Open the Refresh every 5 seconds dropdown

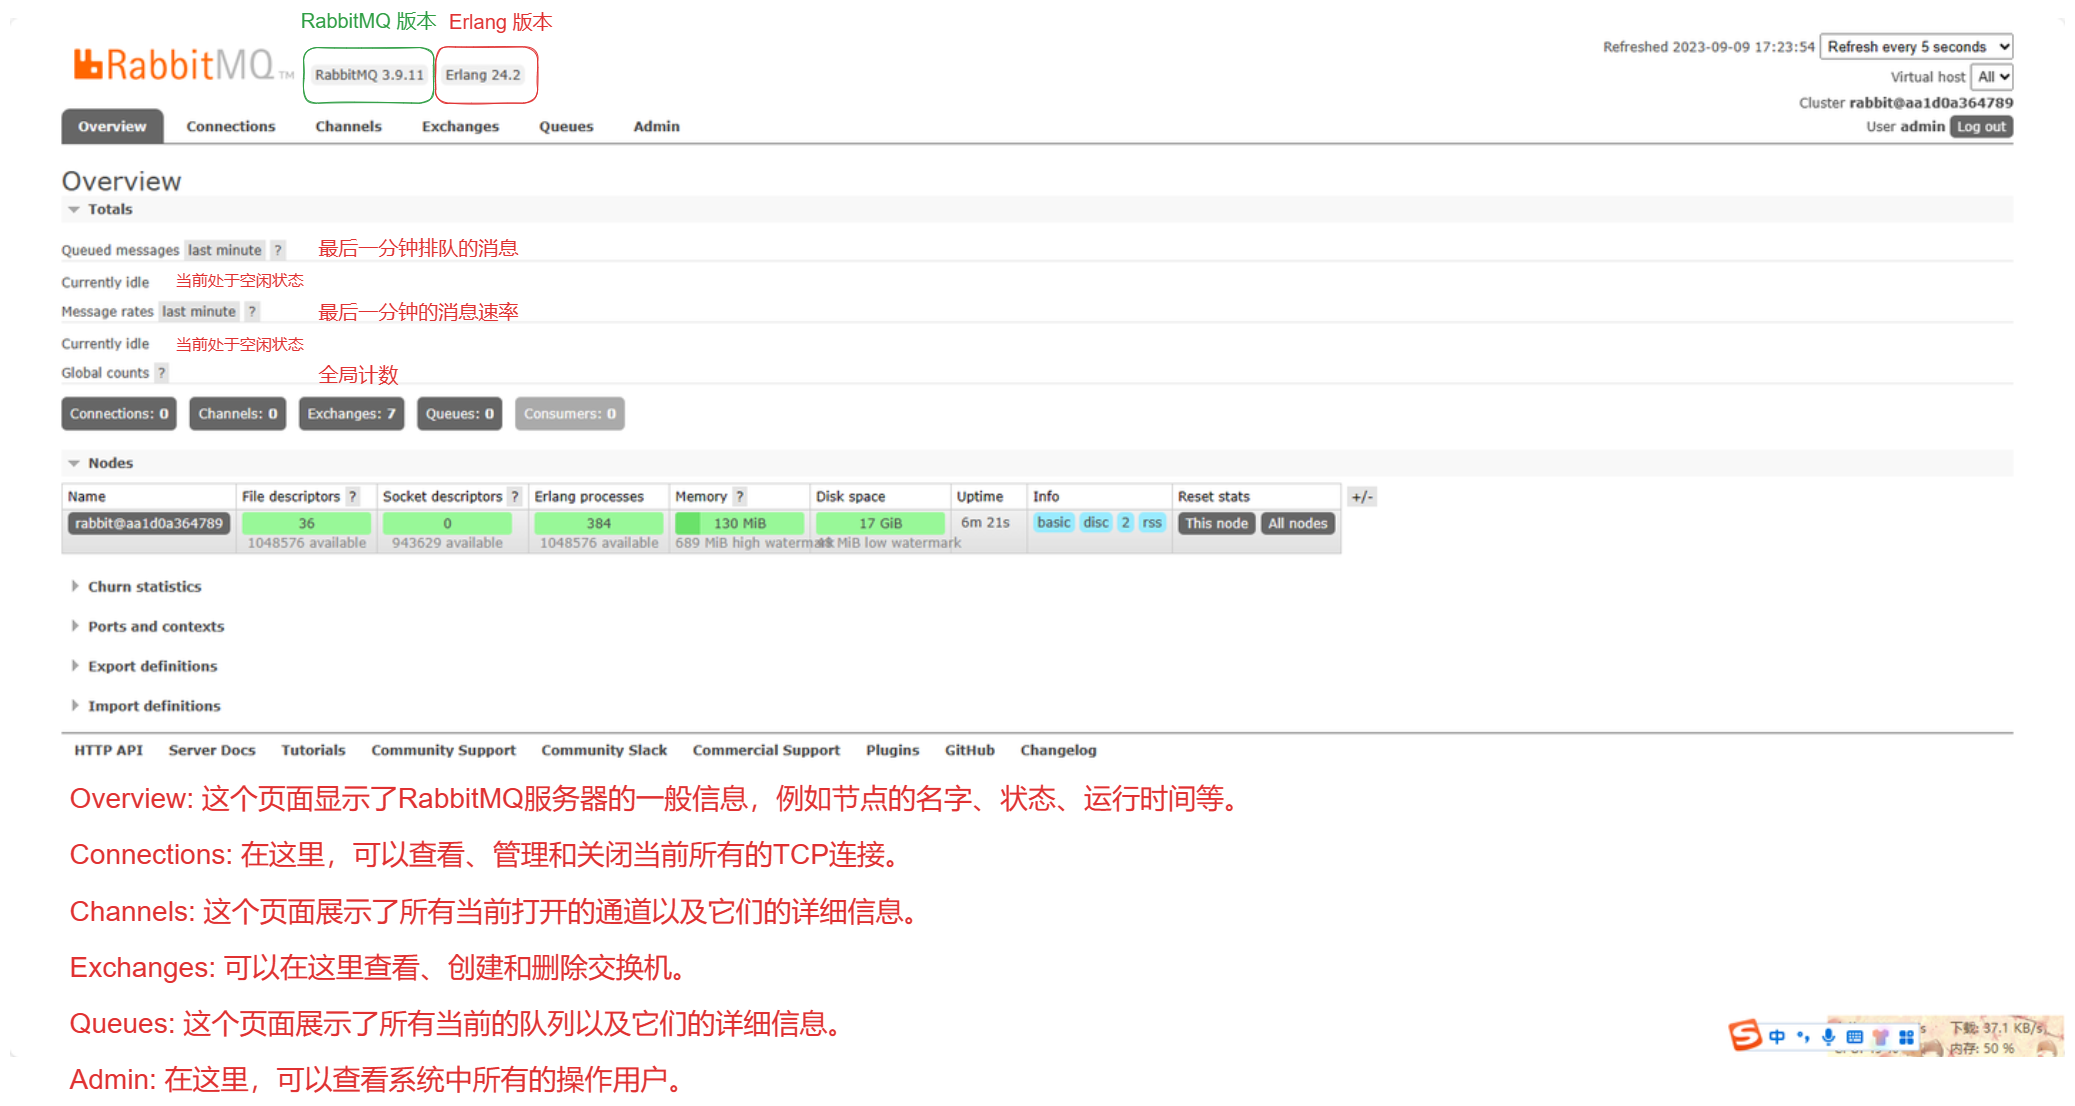1916,47
